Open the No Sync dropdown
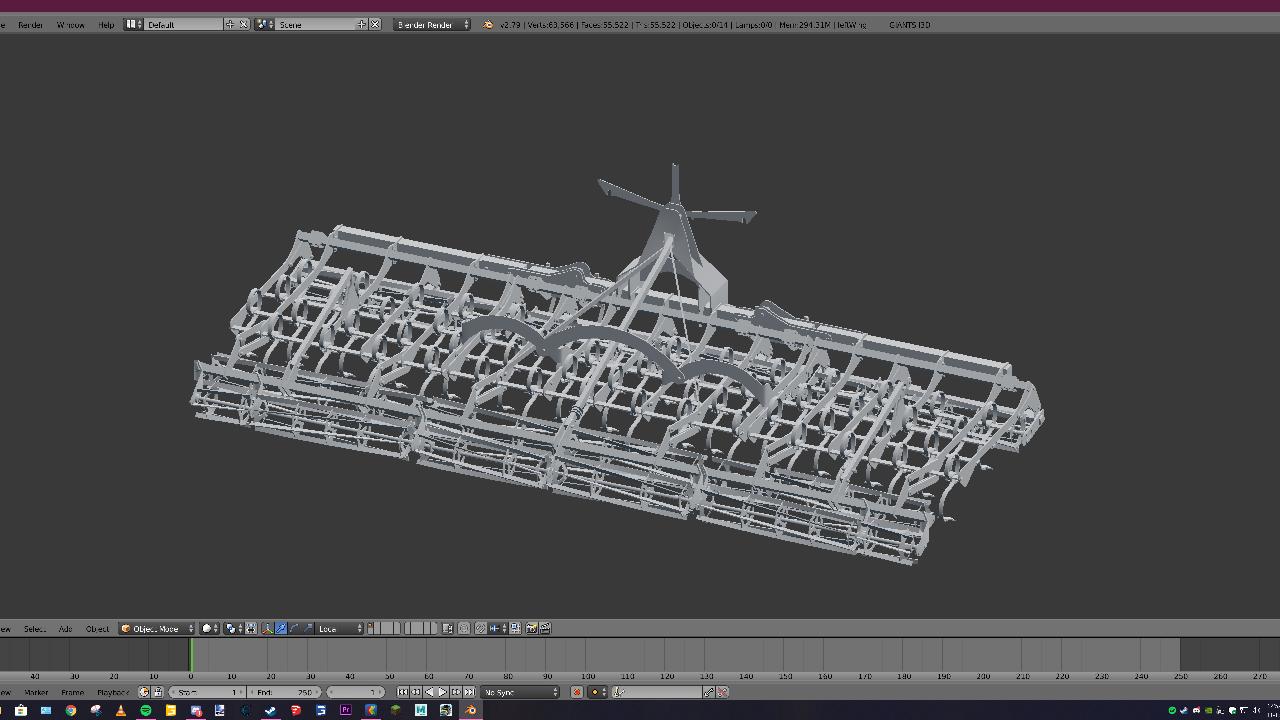Screen dimensions: 1280x720 pos(520,692)
